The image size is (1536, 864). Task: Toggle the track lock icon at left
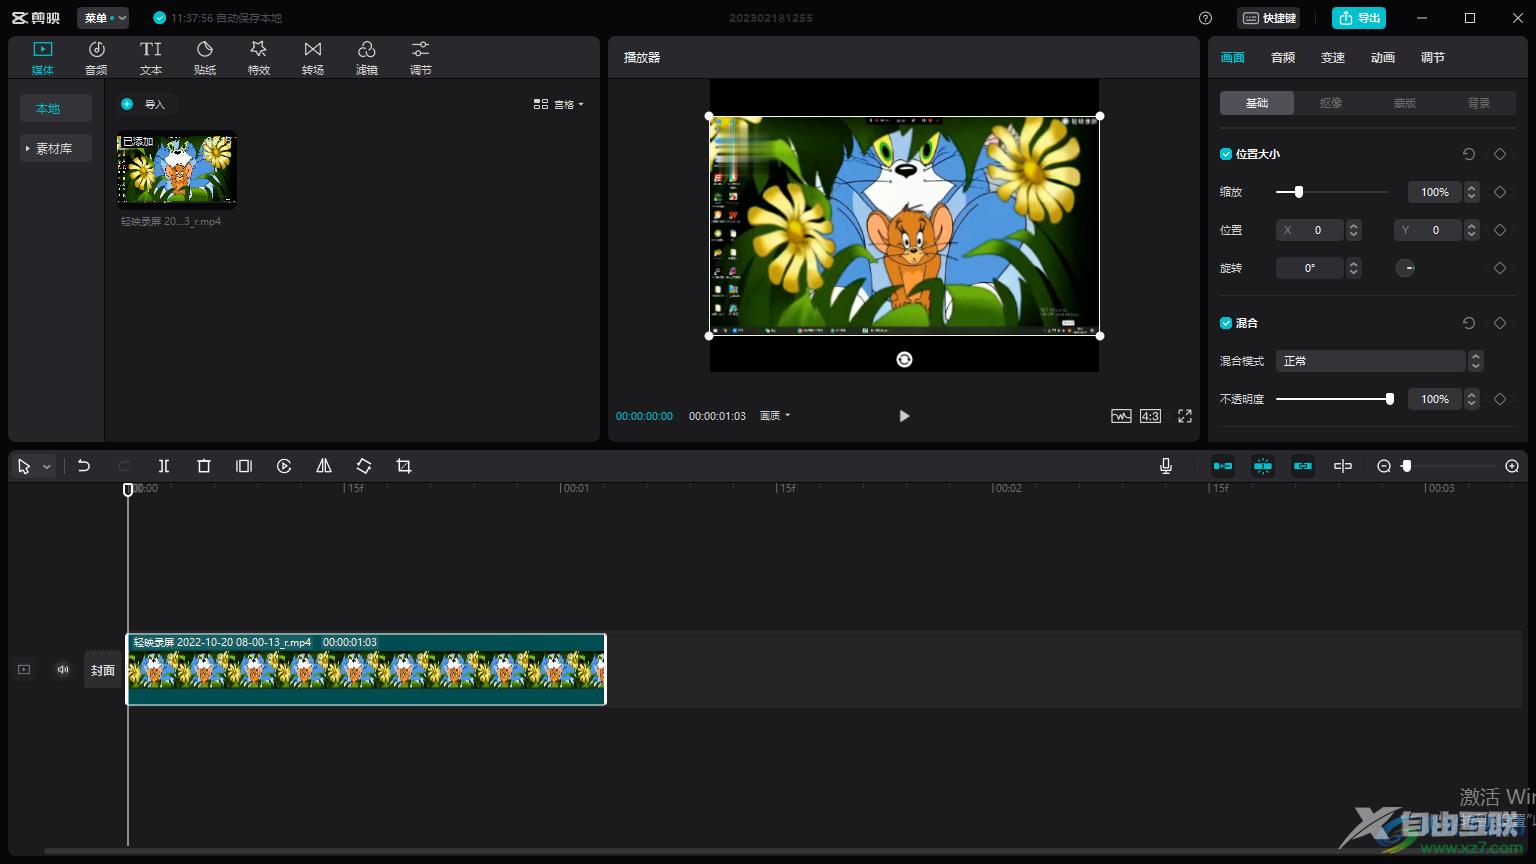click(24, 670)
